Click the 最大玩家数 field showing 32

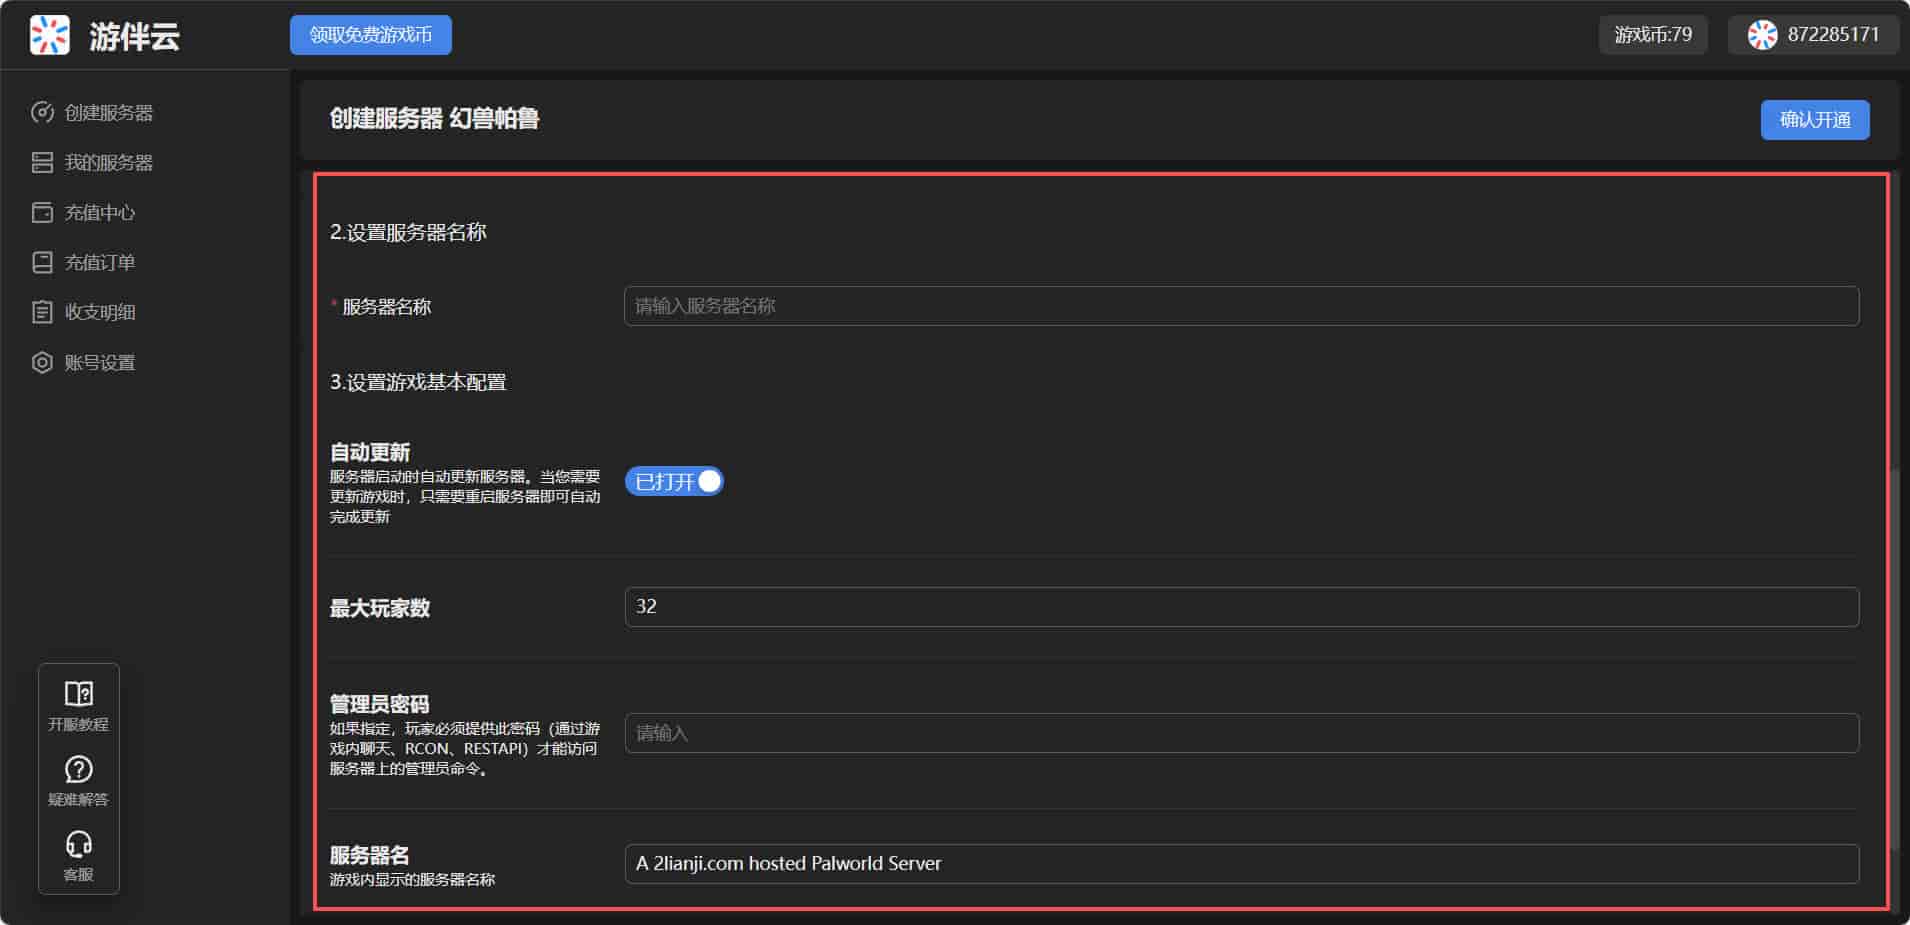[1241, 607]
